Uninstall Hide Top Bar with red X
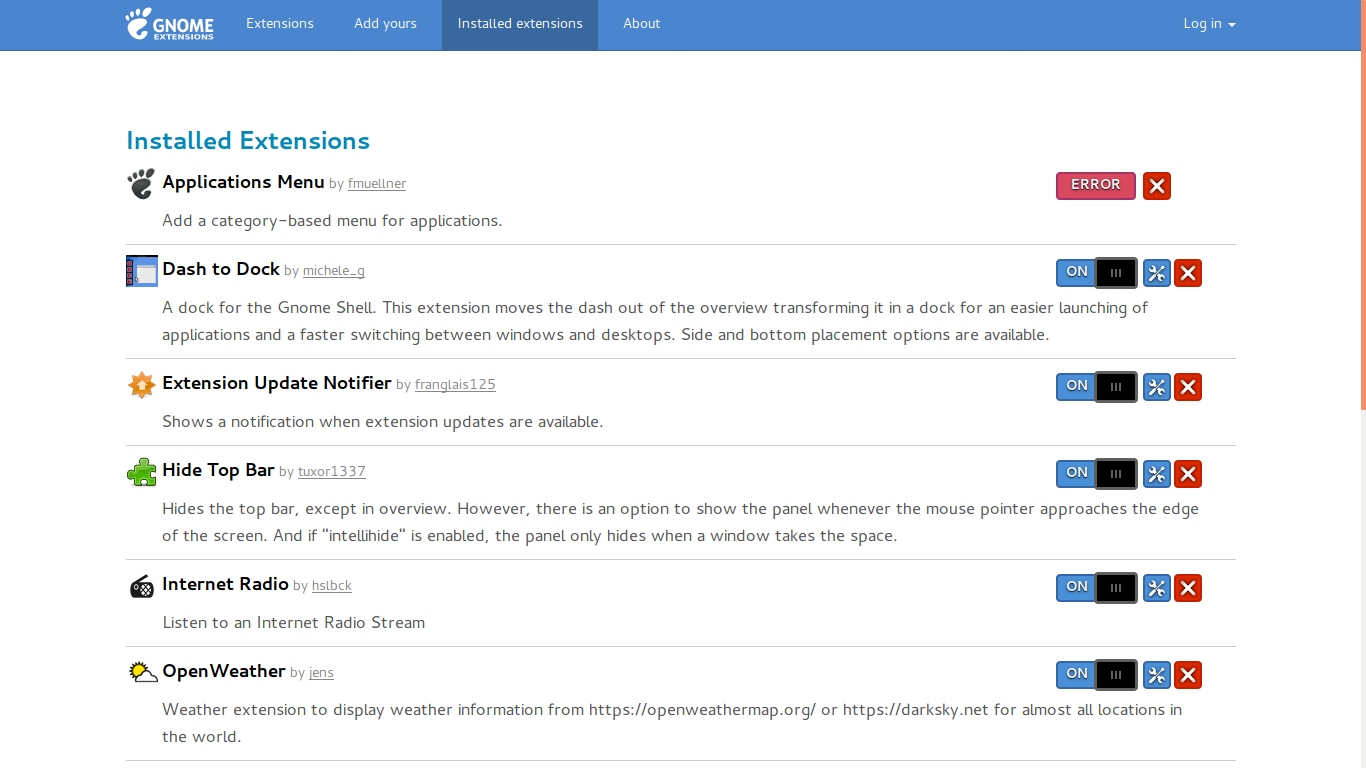 coord(1188,474)
